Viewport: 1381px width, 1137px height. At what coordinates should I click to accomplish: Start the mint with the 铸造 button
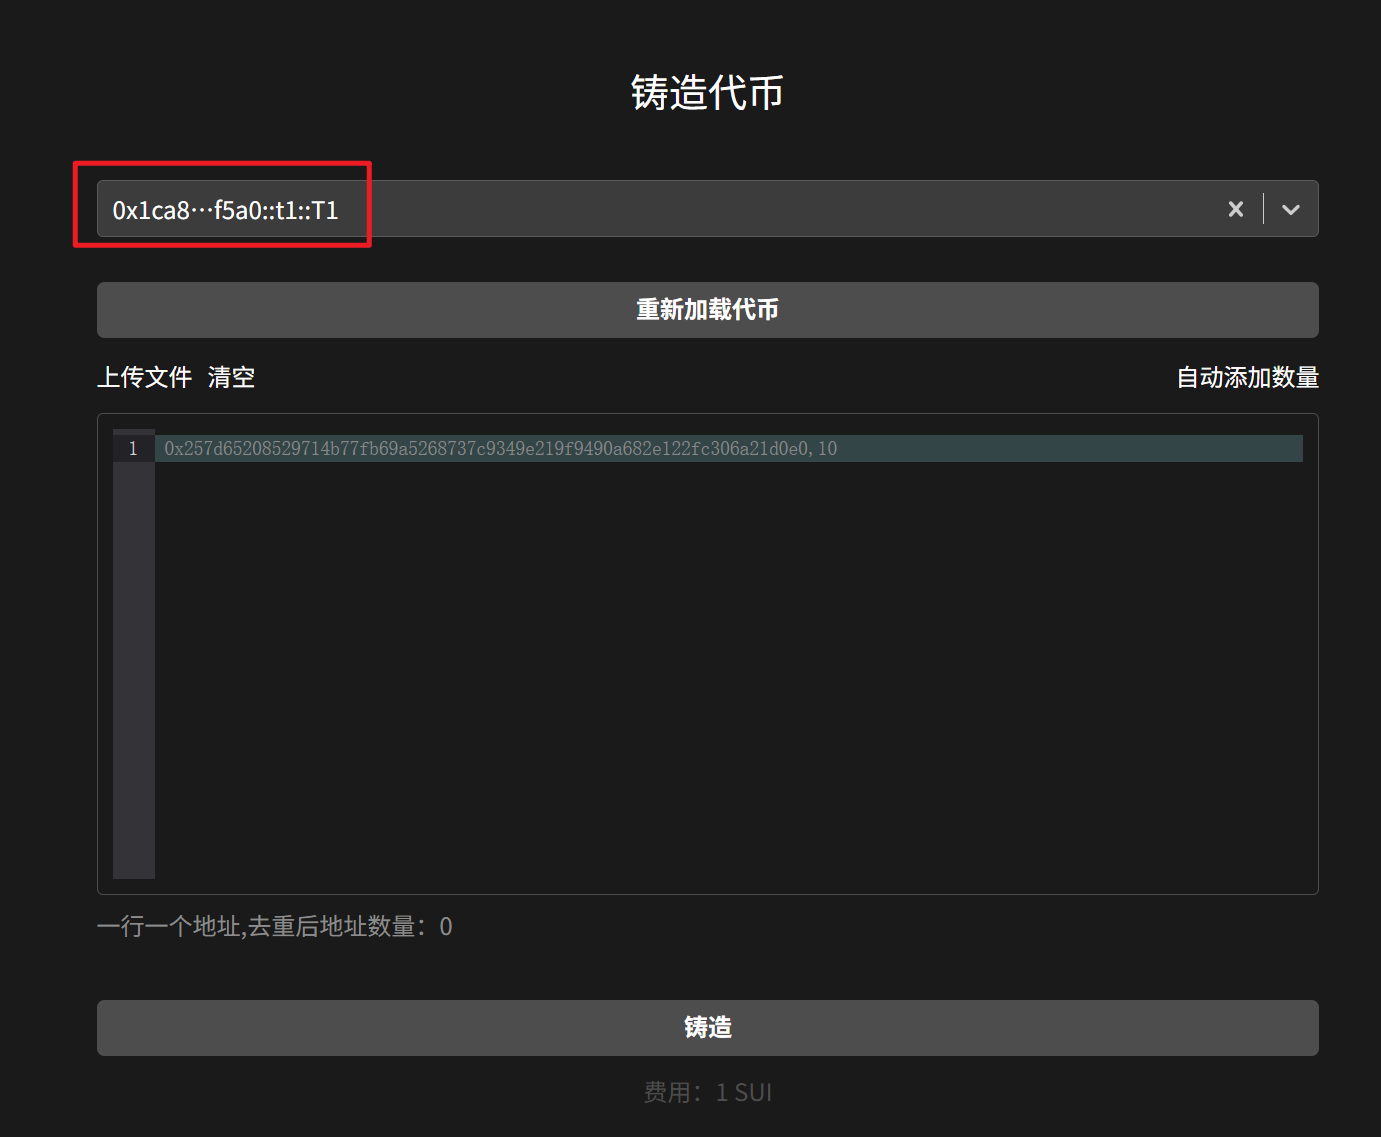[707, 1027]
